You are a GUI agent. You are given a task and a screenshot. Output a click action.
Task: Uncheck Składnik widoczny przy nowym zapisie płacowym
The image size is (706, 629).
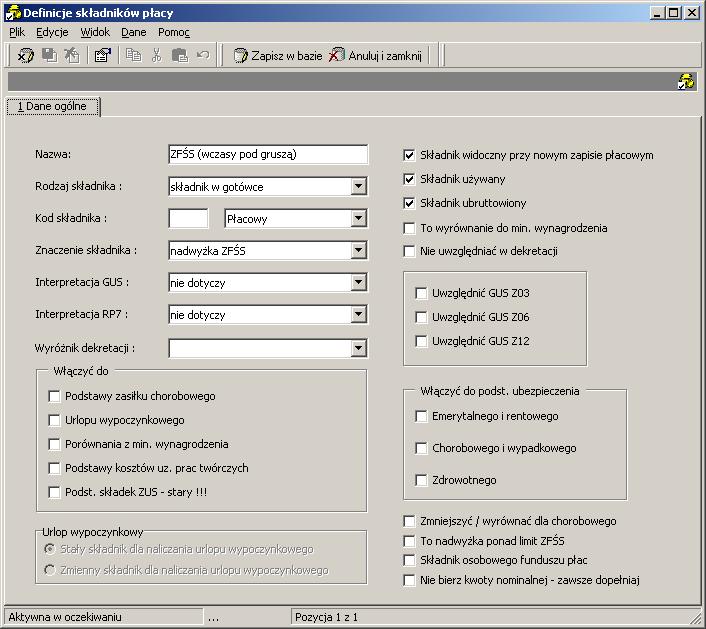pos(409,155)
